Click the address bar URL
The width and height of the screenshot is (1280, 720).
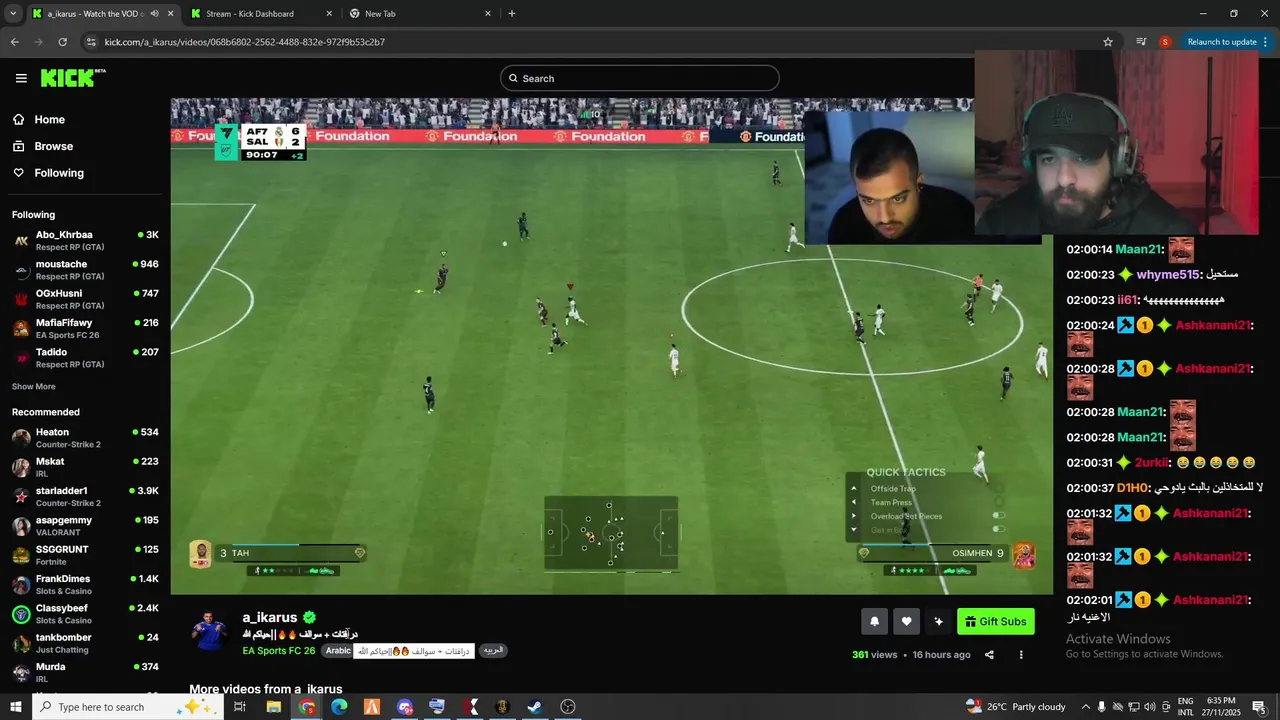click(245, 42)
